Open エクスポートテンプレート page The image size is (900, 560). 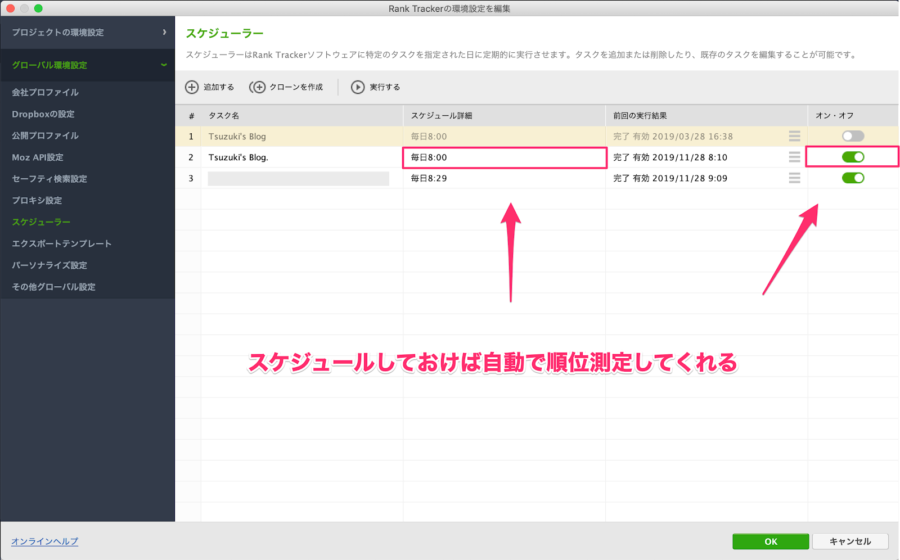pyautogui.click(x=61, y=243)
